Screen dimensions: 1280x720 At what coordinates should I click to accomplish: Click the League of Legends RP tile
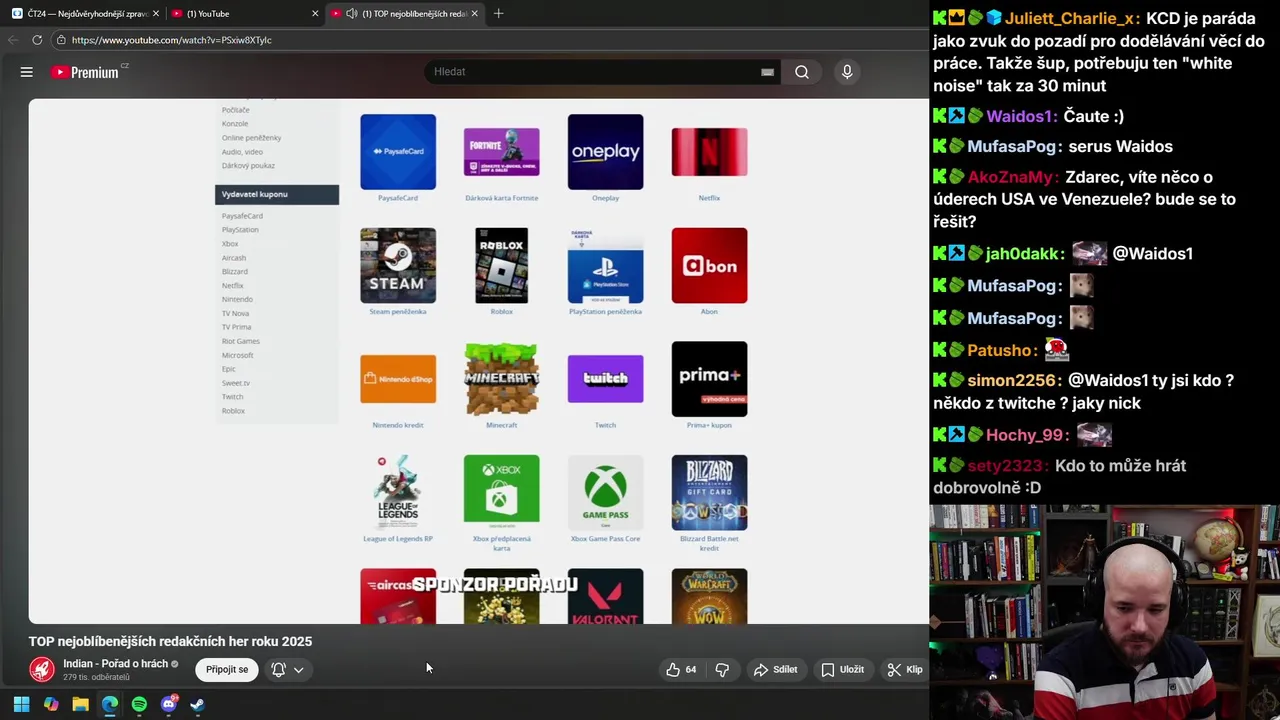click(x=398, y=492)
